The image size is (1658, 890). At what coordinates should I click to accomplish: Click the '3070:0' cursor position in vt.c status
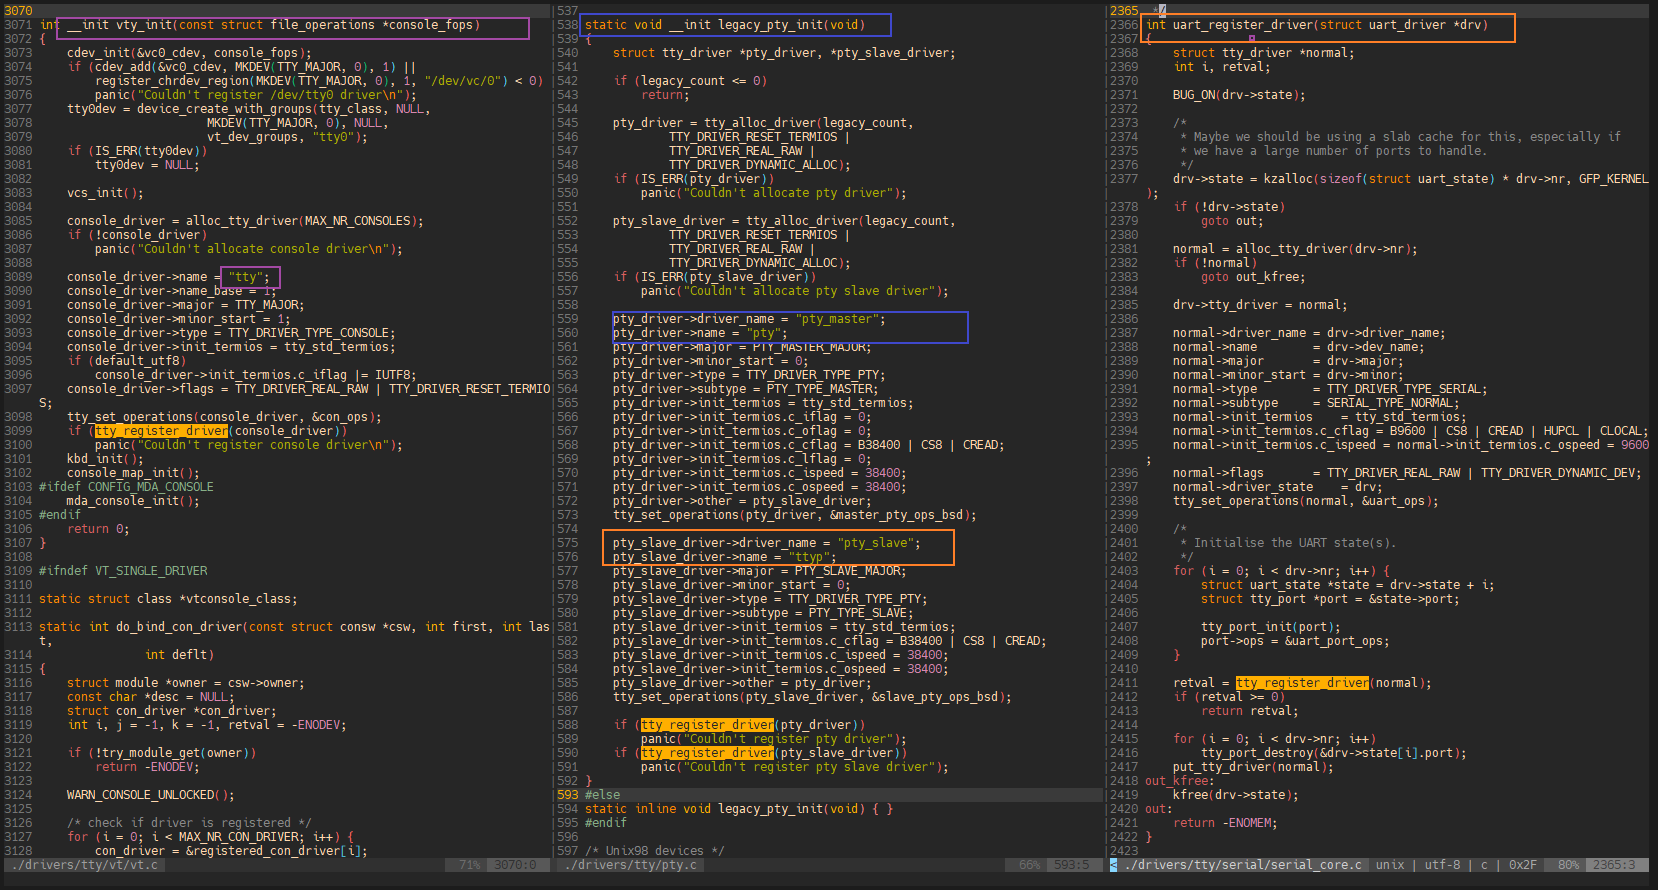tap(515, 865)
